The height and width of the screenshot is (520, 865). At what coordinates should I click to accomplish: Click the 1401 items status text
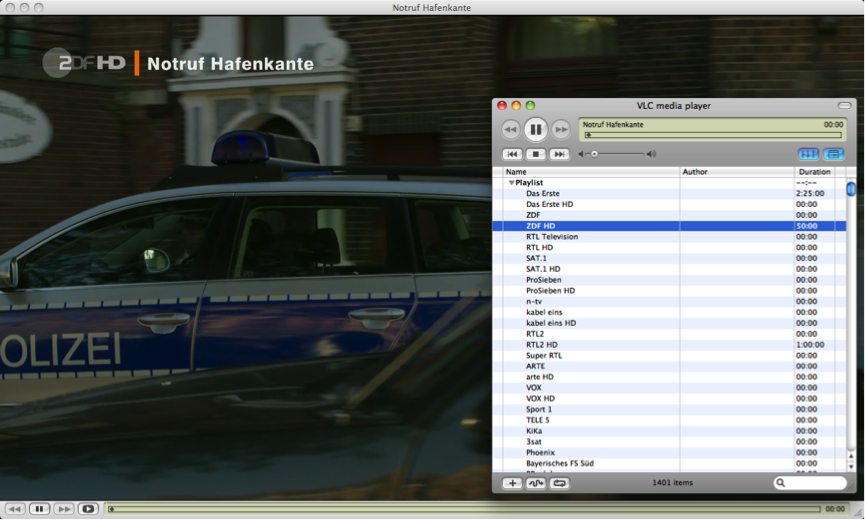point(672,483)
